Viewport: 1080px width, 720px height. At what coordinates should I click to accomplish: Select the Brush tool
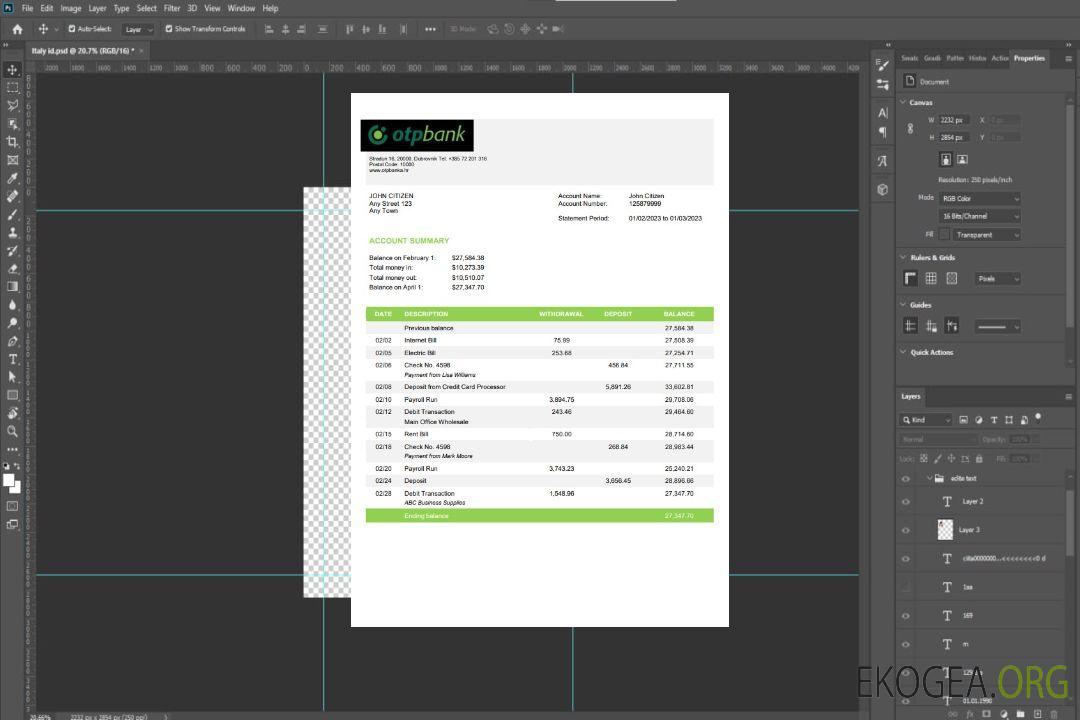[12, 214]
